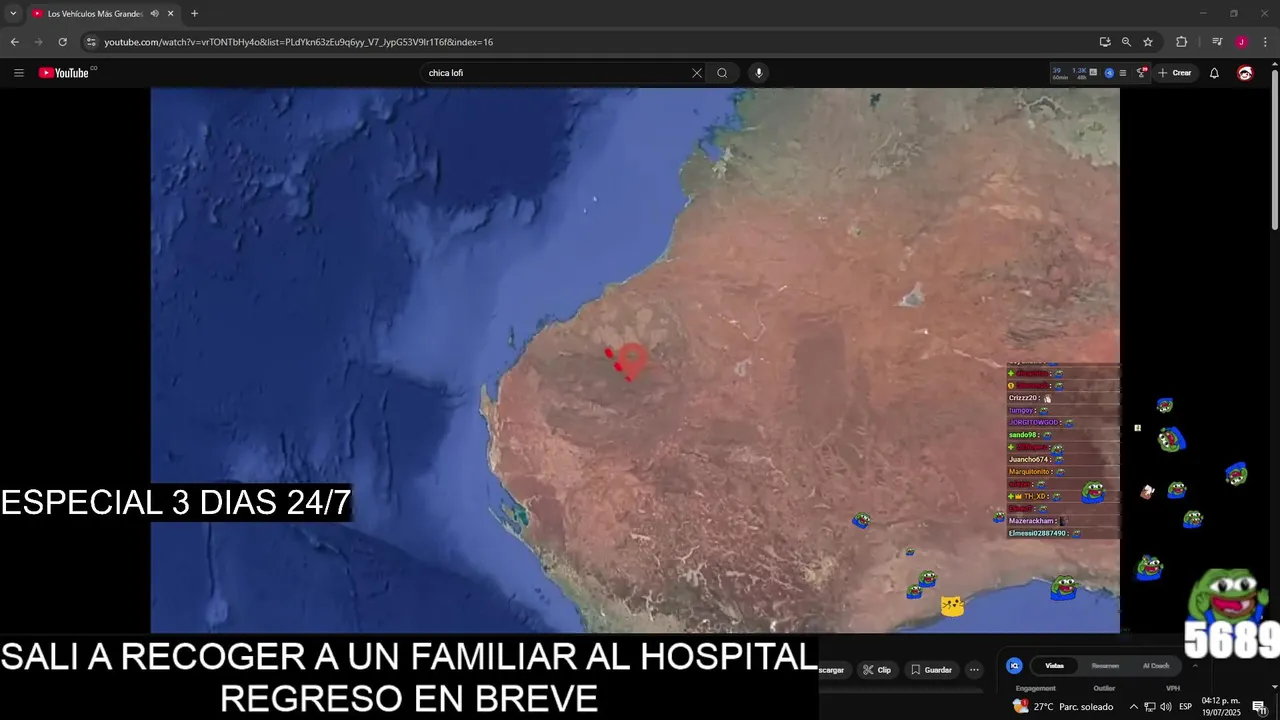Click the vidIQ 1.3K 48h stat
1280x720 pixels.
(x=1080, y=73)
